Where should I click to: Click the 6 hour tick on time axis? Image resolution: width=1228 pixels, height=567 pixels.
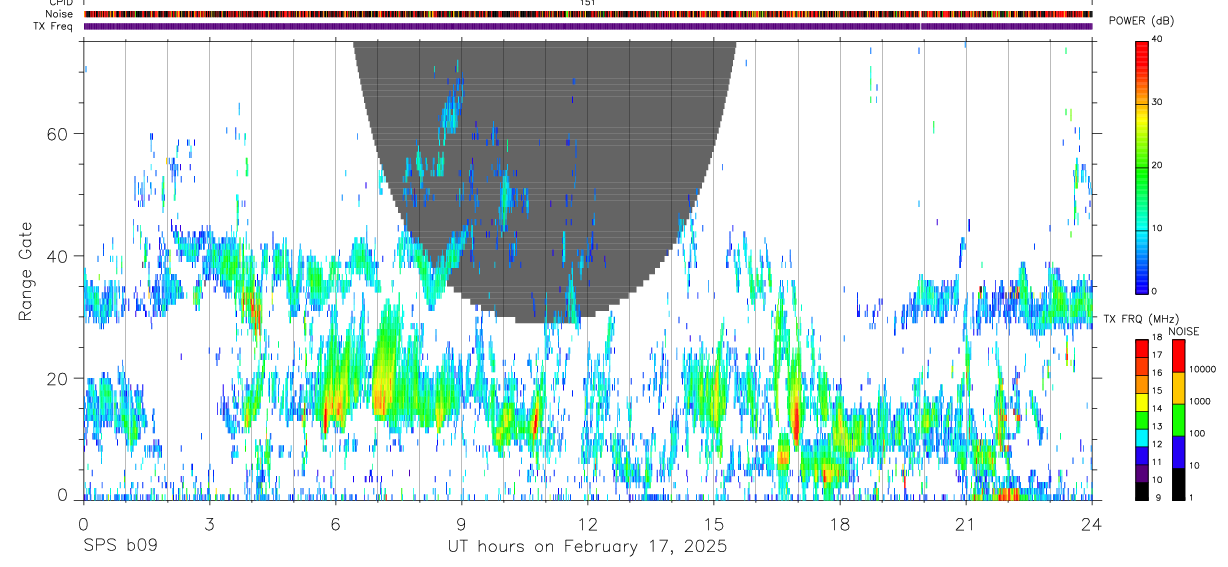(x=335, y=524)
